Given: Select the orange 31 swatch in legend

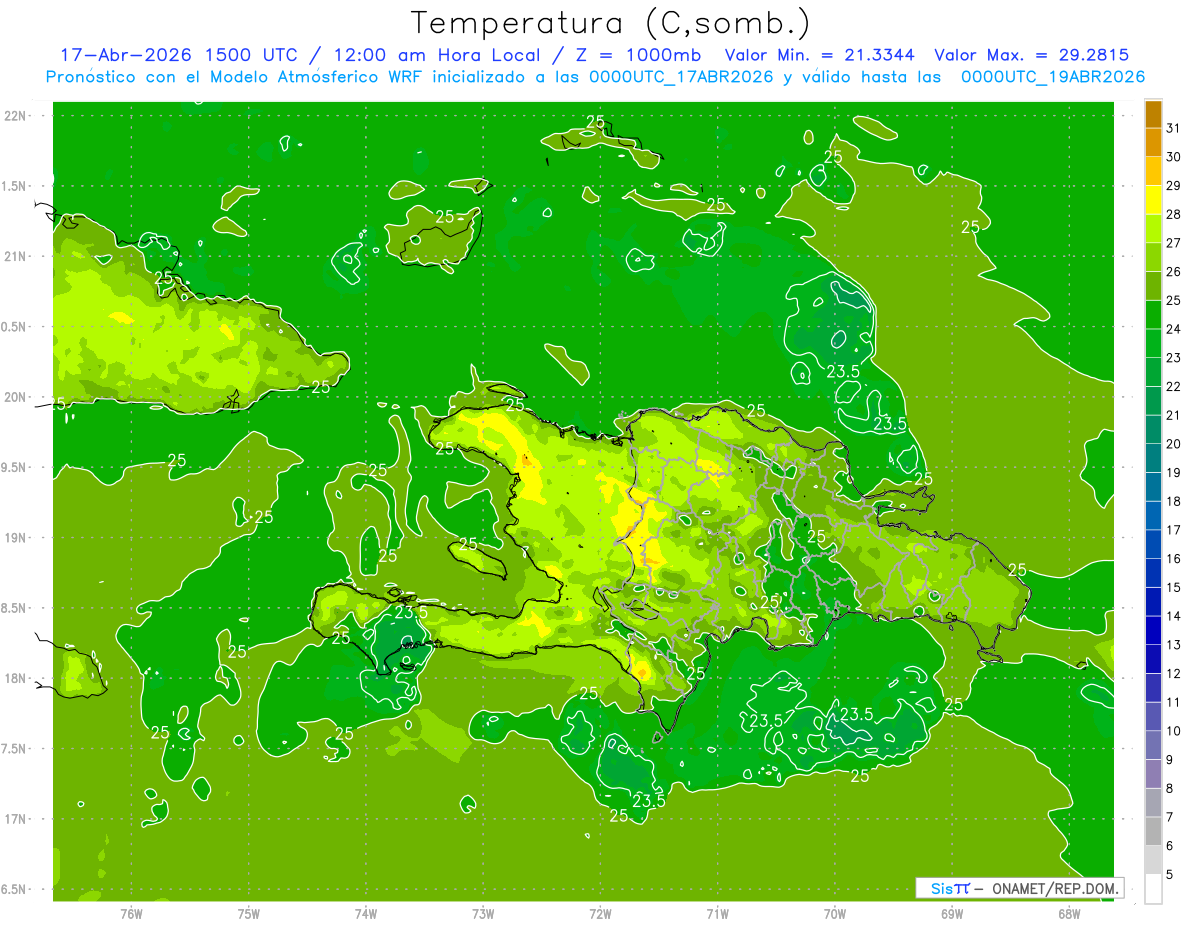Looking at the screenshot, I should pyautogui.click(x=1153, y=114).
